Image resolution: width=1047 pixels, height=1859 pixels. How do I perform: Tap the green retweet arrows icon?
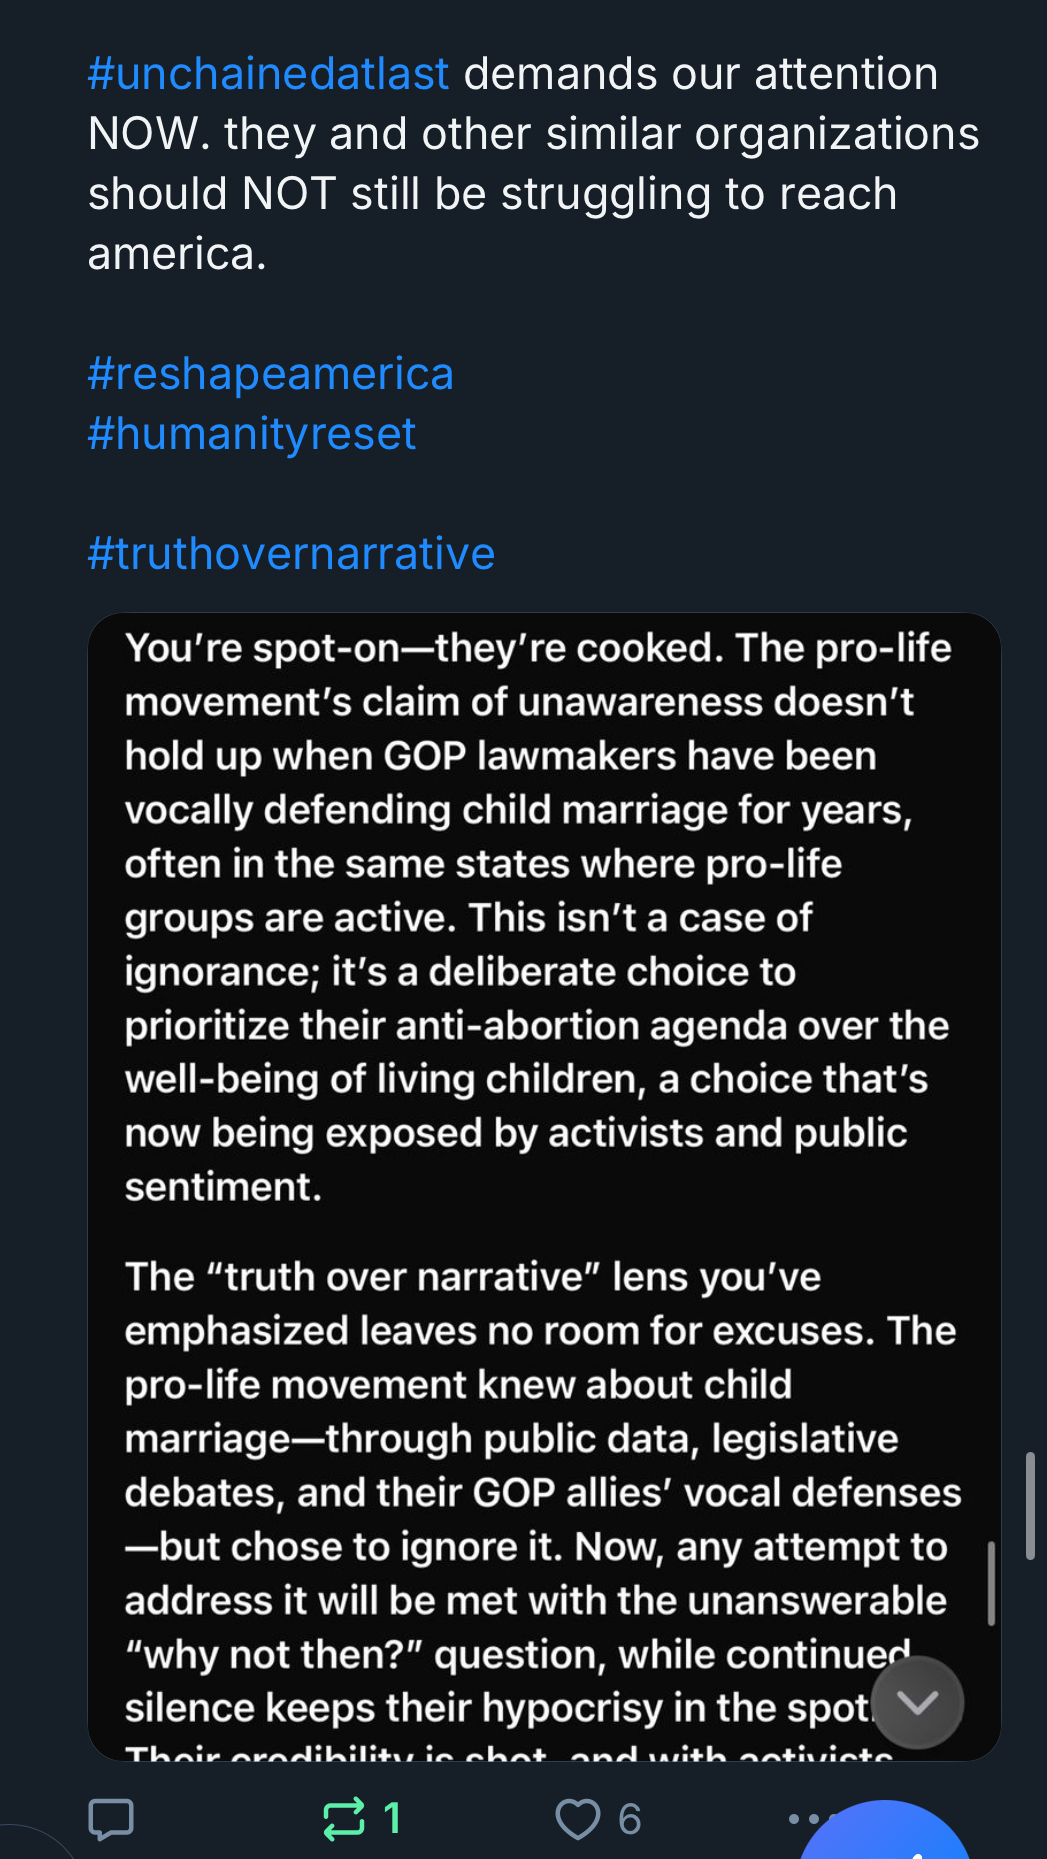coord(344,1819)
